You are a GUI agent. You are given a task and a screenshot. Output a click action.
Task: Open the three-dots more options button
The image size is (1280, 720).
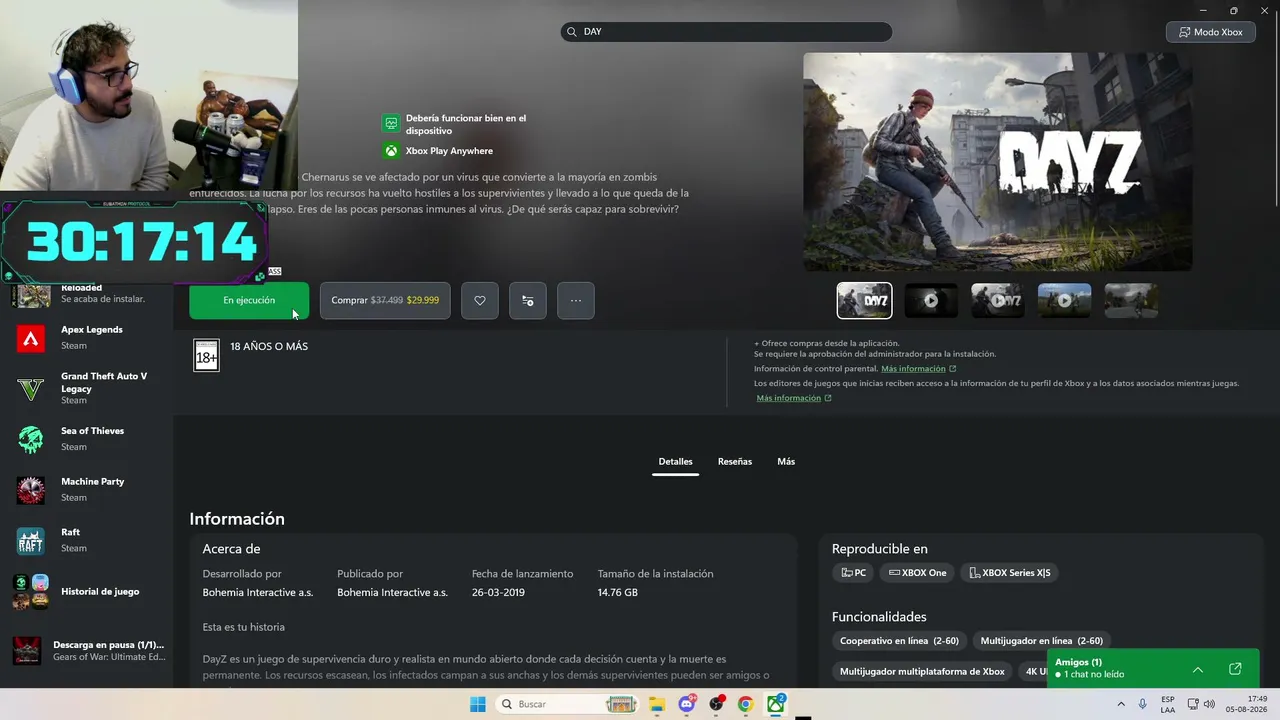576,300
